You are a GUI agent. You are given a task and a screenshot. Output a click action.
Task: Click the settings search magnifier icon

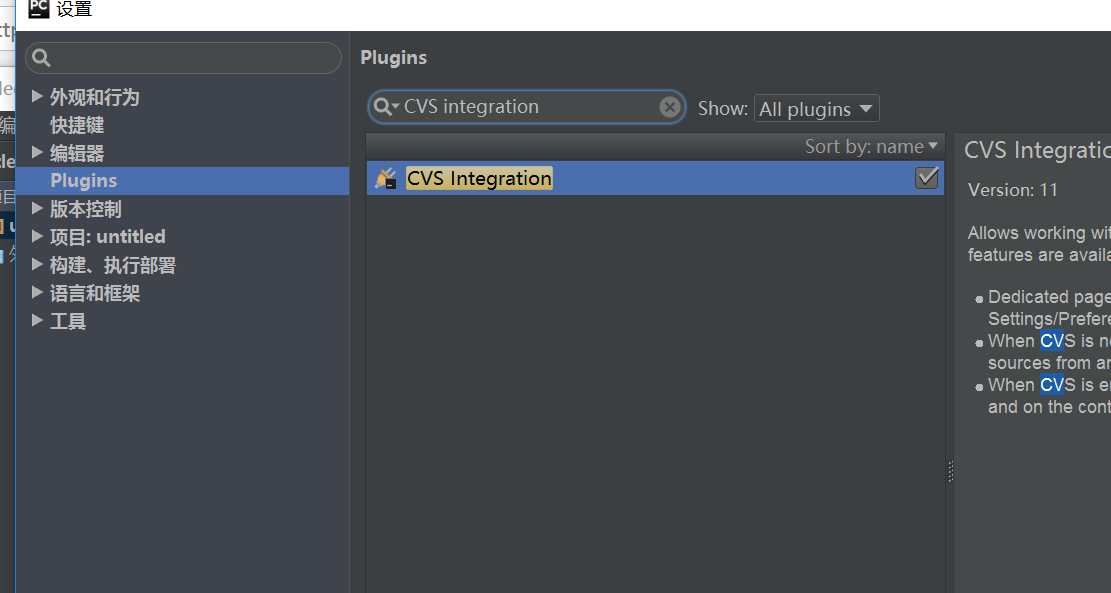41,58
